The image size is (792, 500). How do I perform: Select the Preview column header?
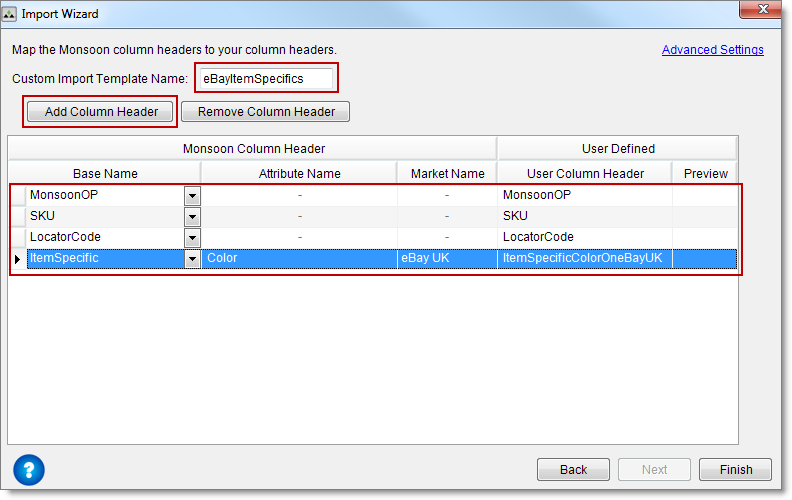pos(705,174)
